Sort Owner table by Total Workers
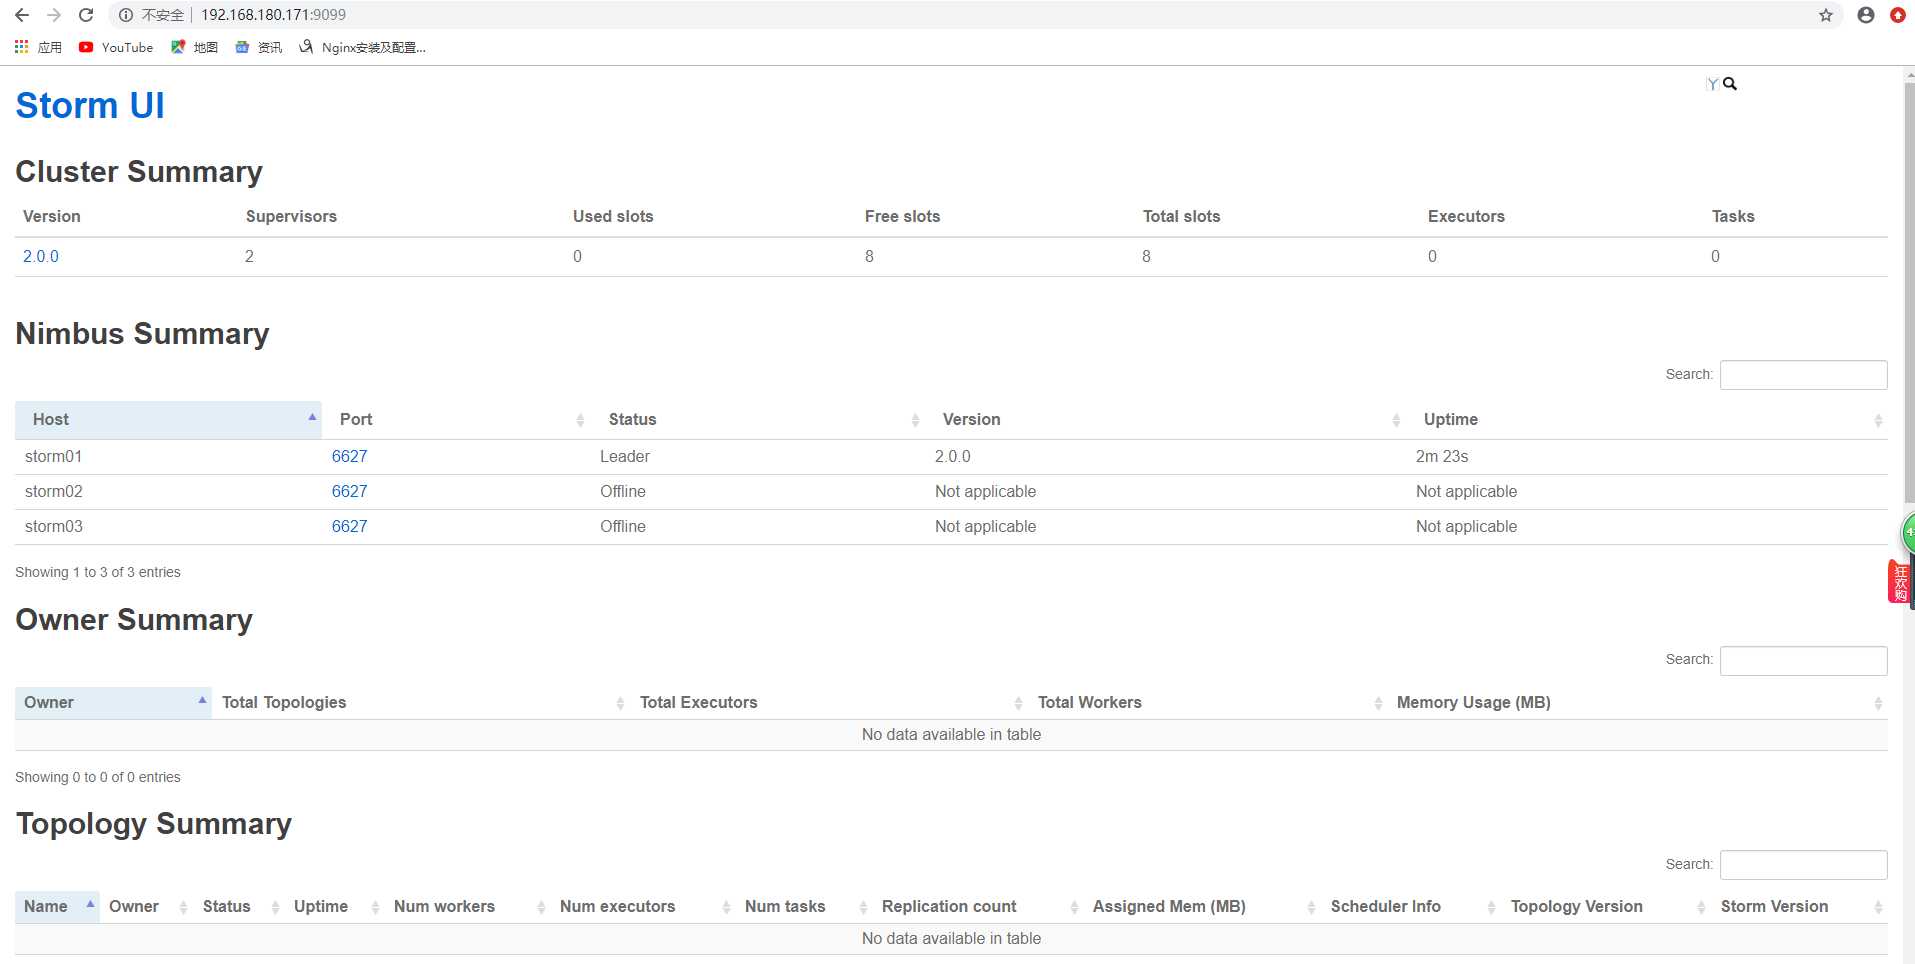Viewport: 1915px width, 964px height. point(1208,703)
